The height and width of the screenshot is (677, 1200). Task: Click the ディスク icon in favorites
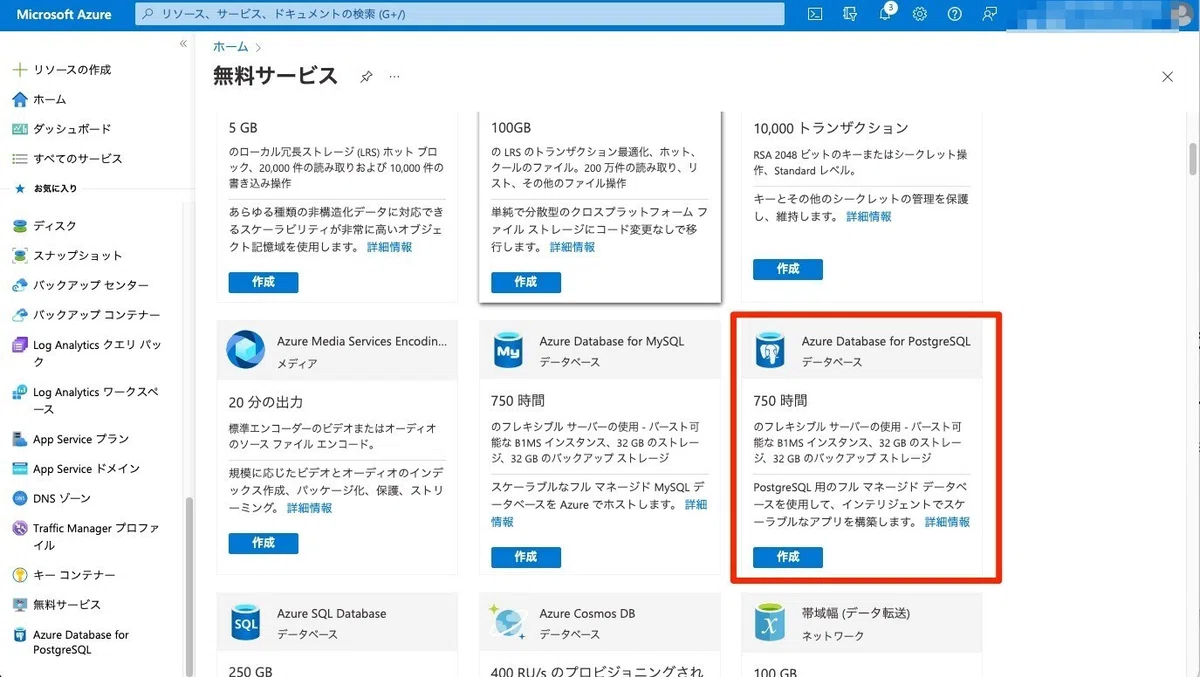pyautogui.click(x=19, y=226)
